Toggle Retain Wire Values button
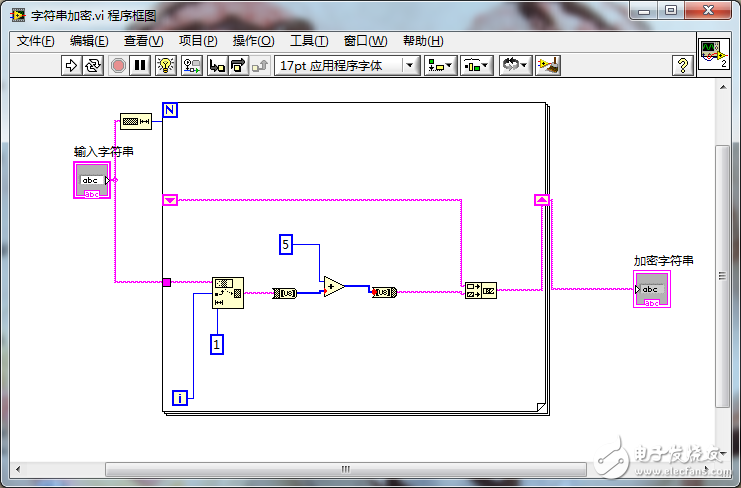 click(190, 65)
